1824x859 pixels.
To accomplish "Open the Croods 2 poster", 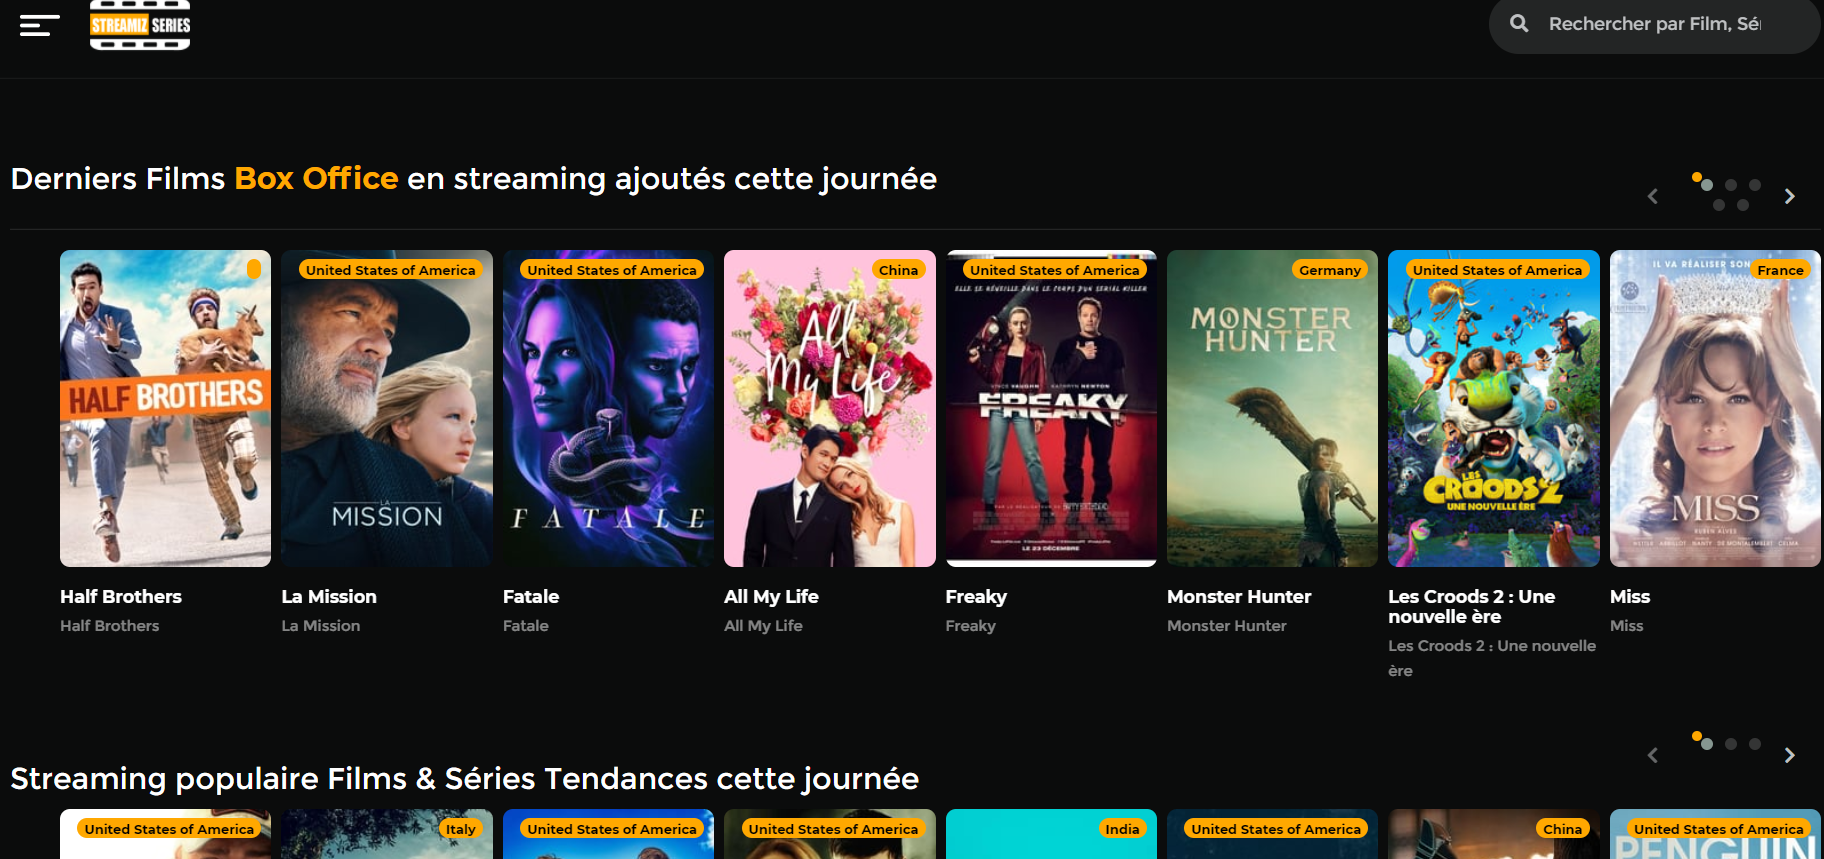I will (1494, 408).
